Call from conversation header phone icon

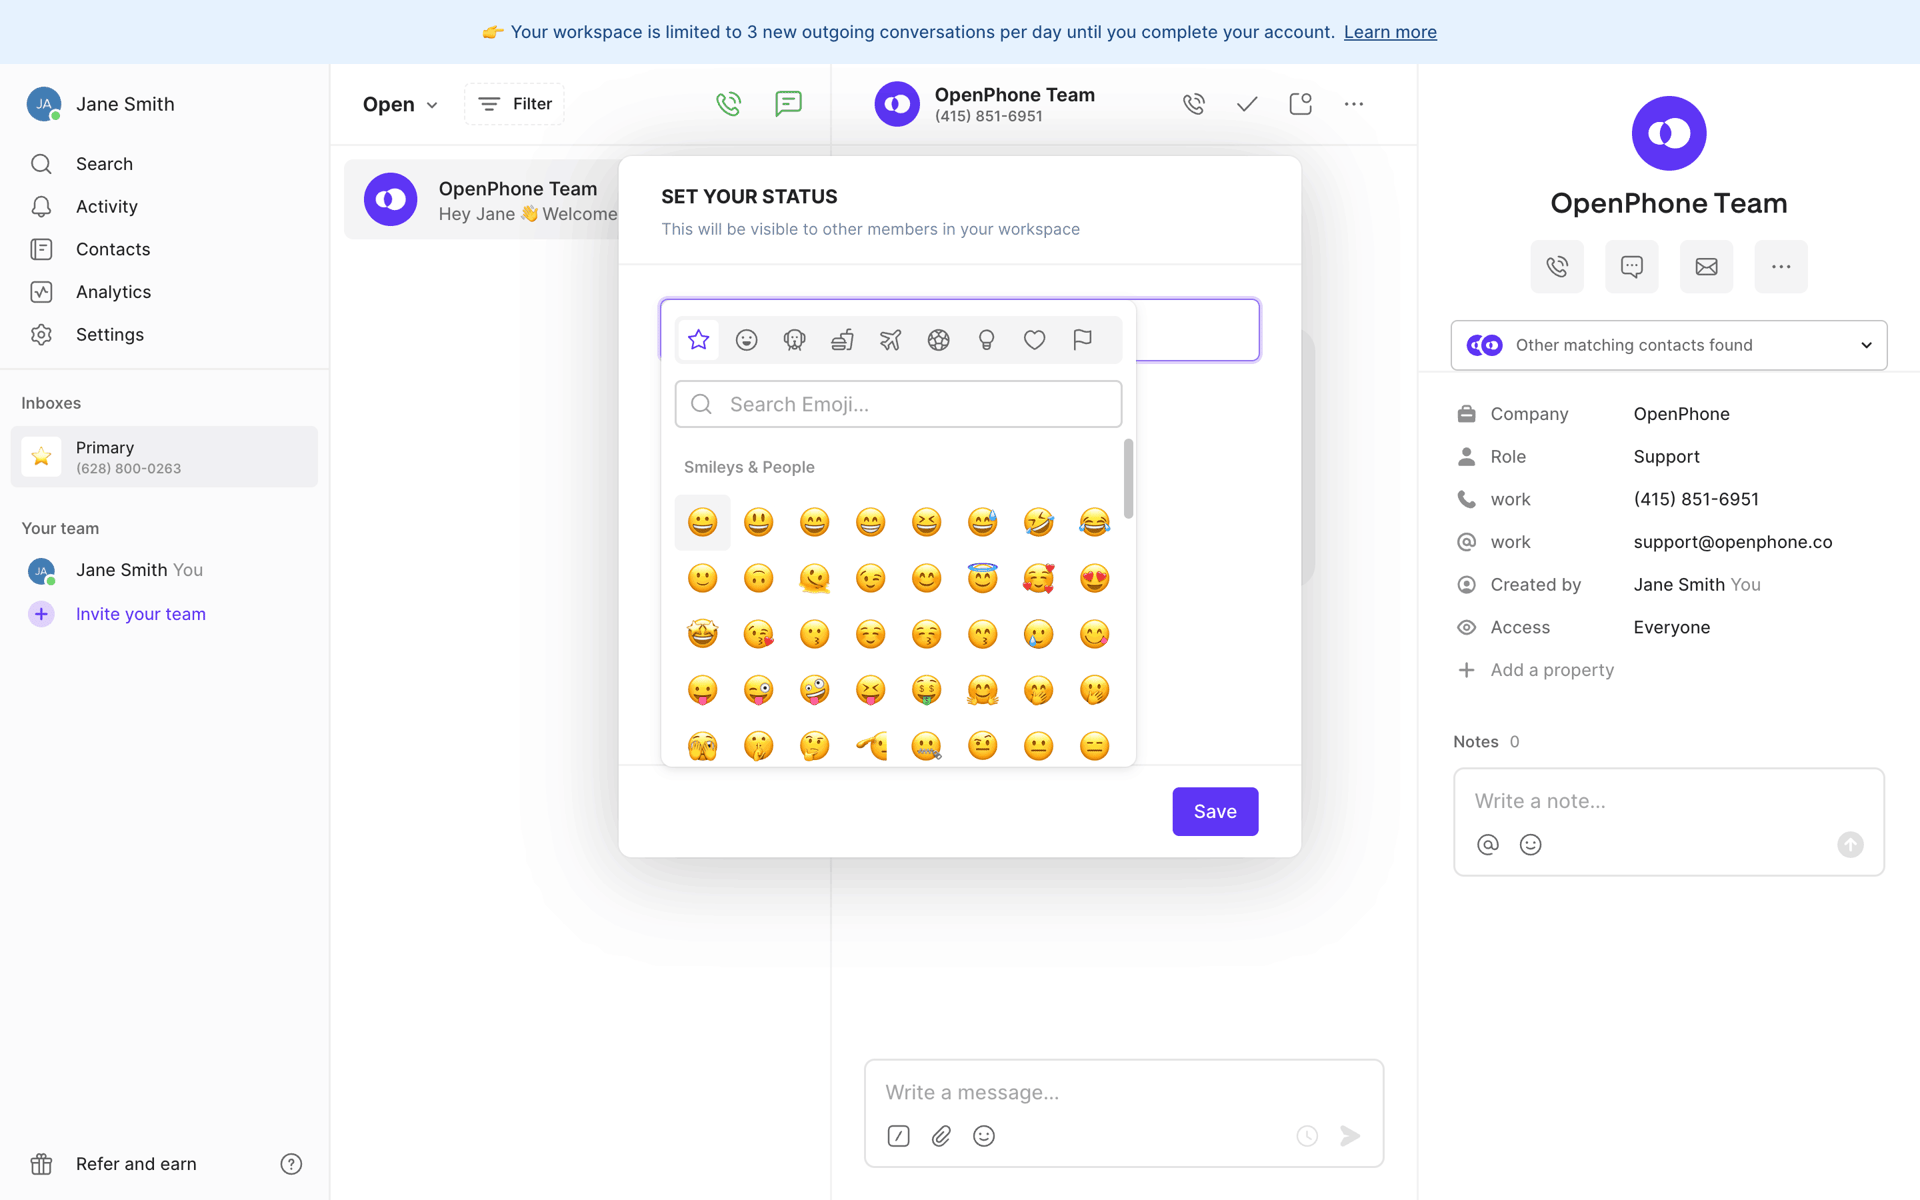click(1194, 104)
